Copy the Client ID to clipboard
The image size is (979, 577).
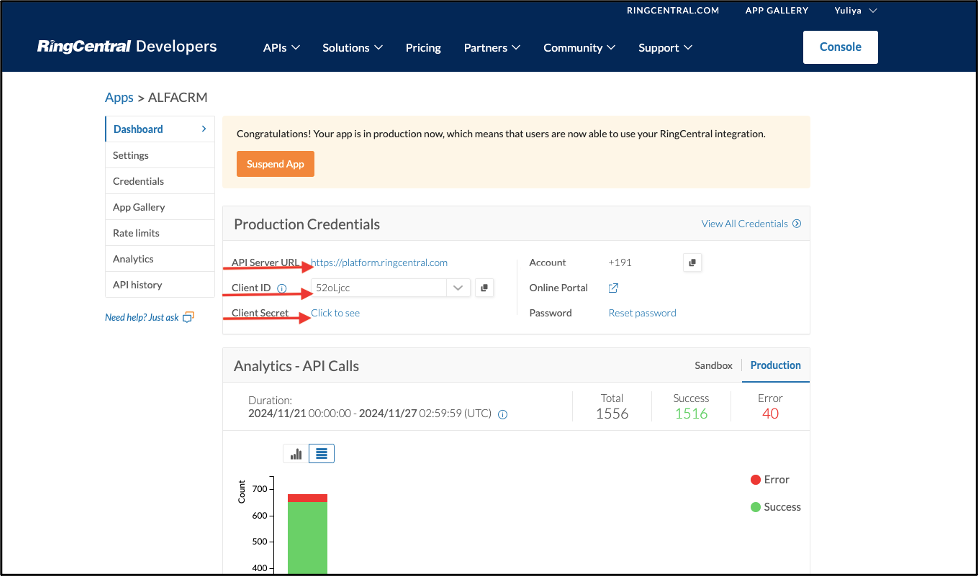click(x=484, y=288)
